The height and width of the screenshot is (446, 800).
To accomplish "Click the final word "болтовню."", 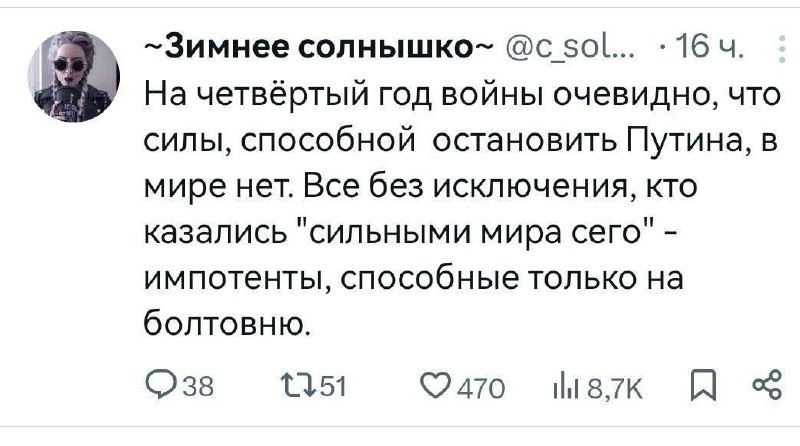I will 226,322.
